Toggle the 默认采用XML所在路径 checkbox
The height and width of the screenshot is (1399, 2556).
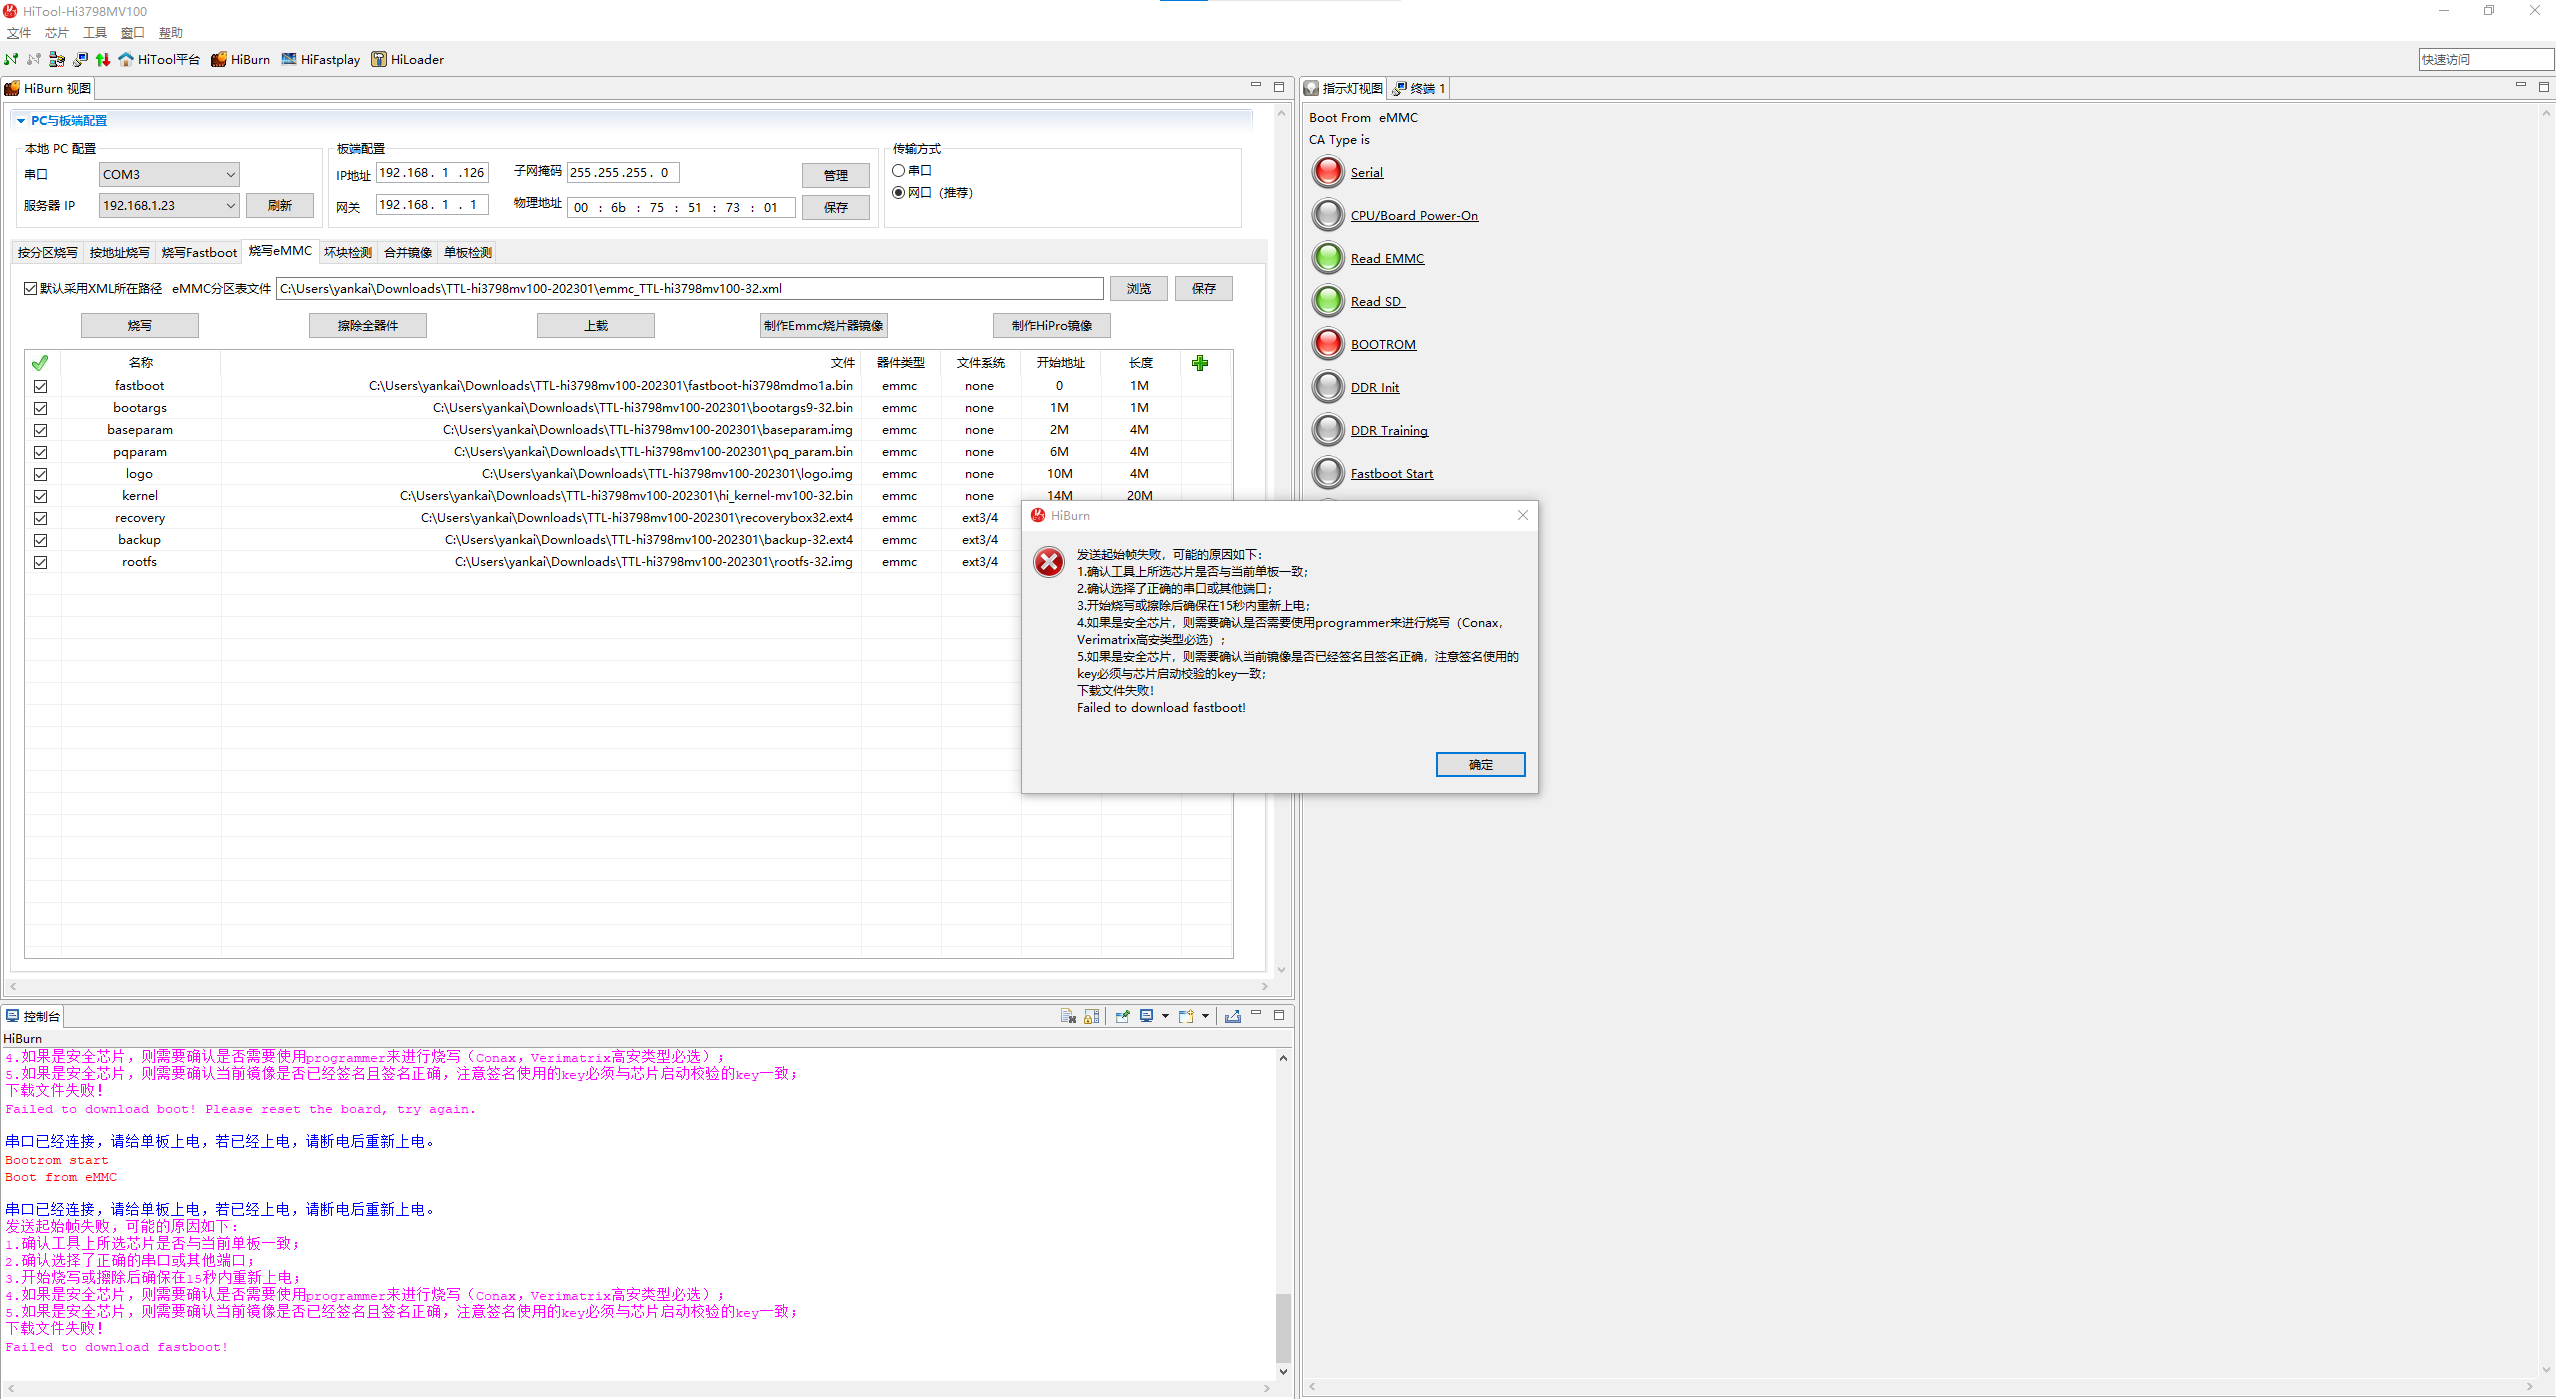click(x=30, y=289)
